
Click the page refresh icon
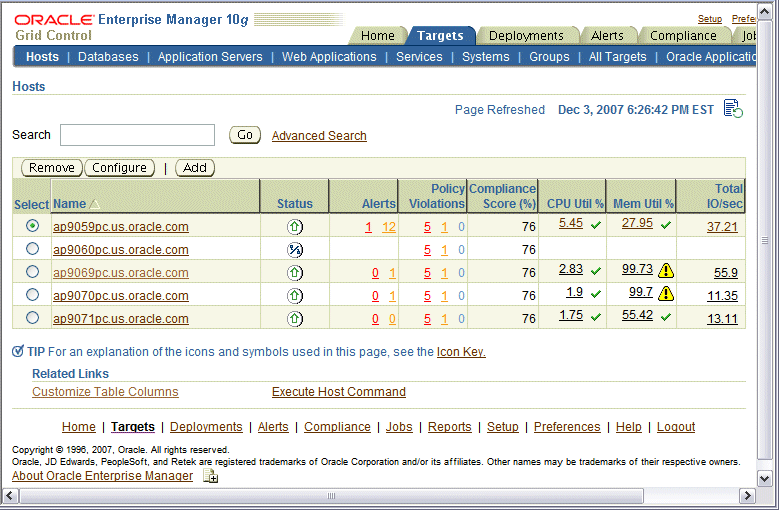[733, 109]
